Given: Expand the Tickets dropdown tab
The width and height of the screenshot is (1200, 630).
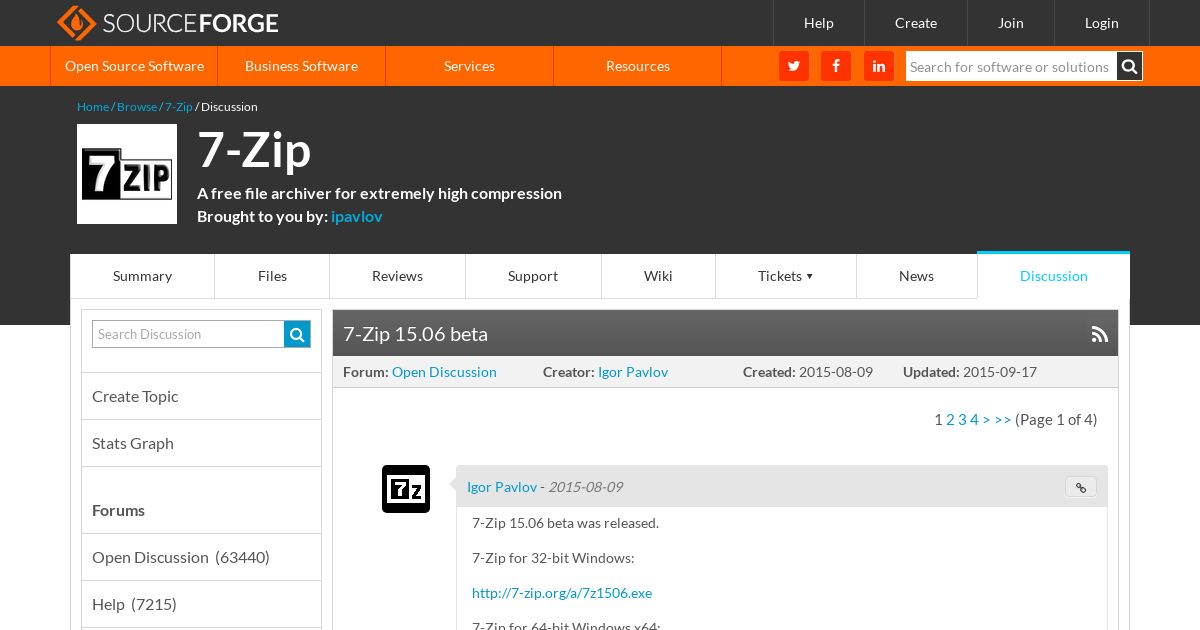Looking at the screenshot, I should (786, 276).
